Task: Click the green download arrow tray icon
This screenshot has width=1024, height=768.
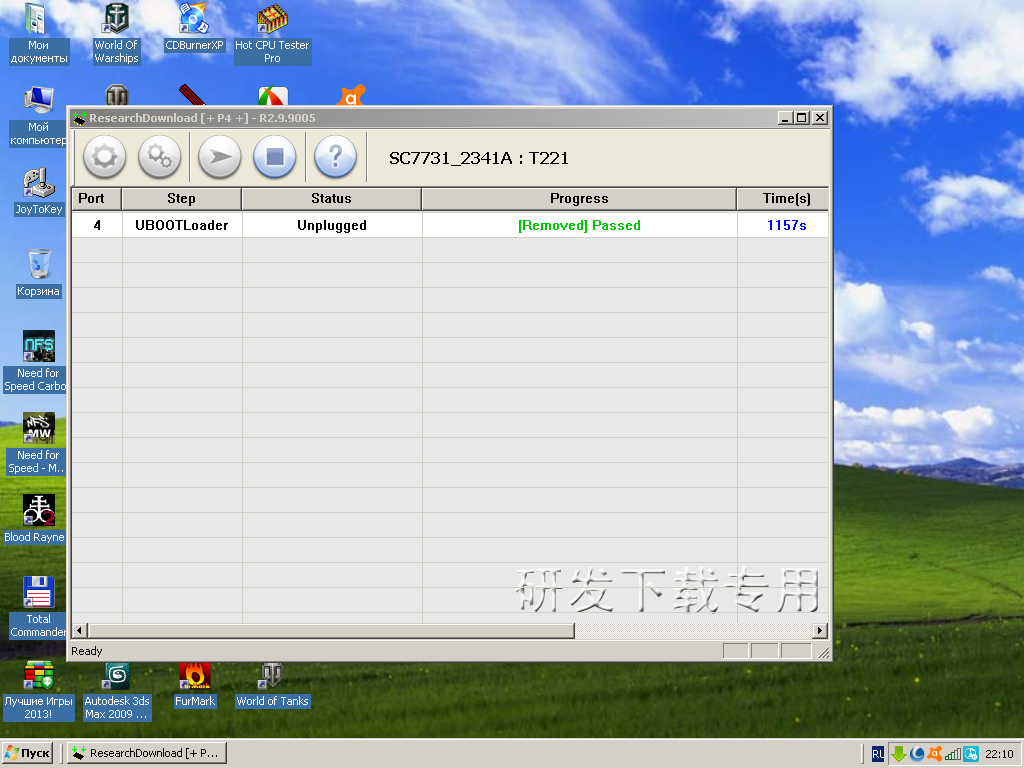Action: point(899,754)
